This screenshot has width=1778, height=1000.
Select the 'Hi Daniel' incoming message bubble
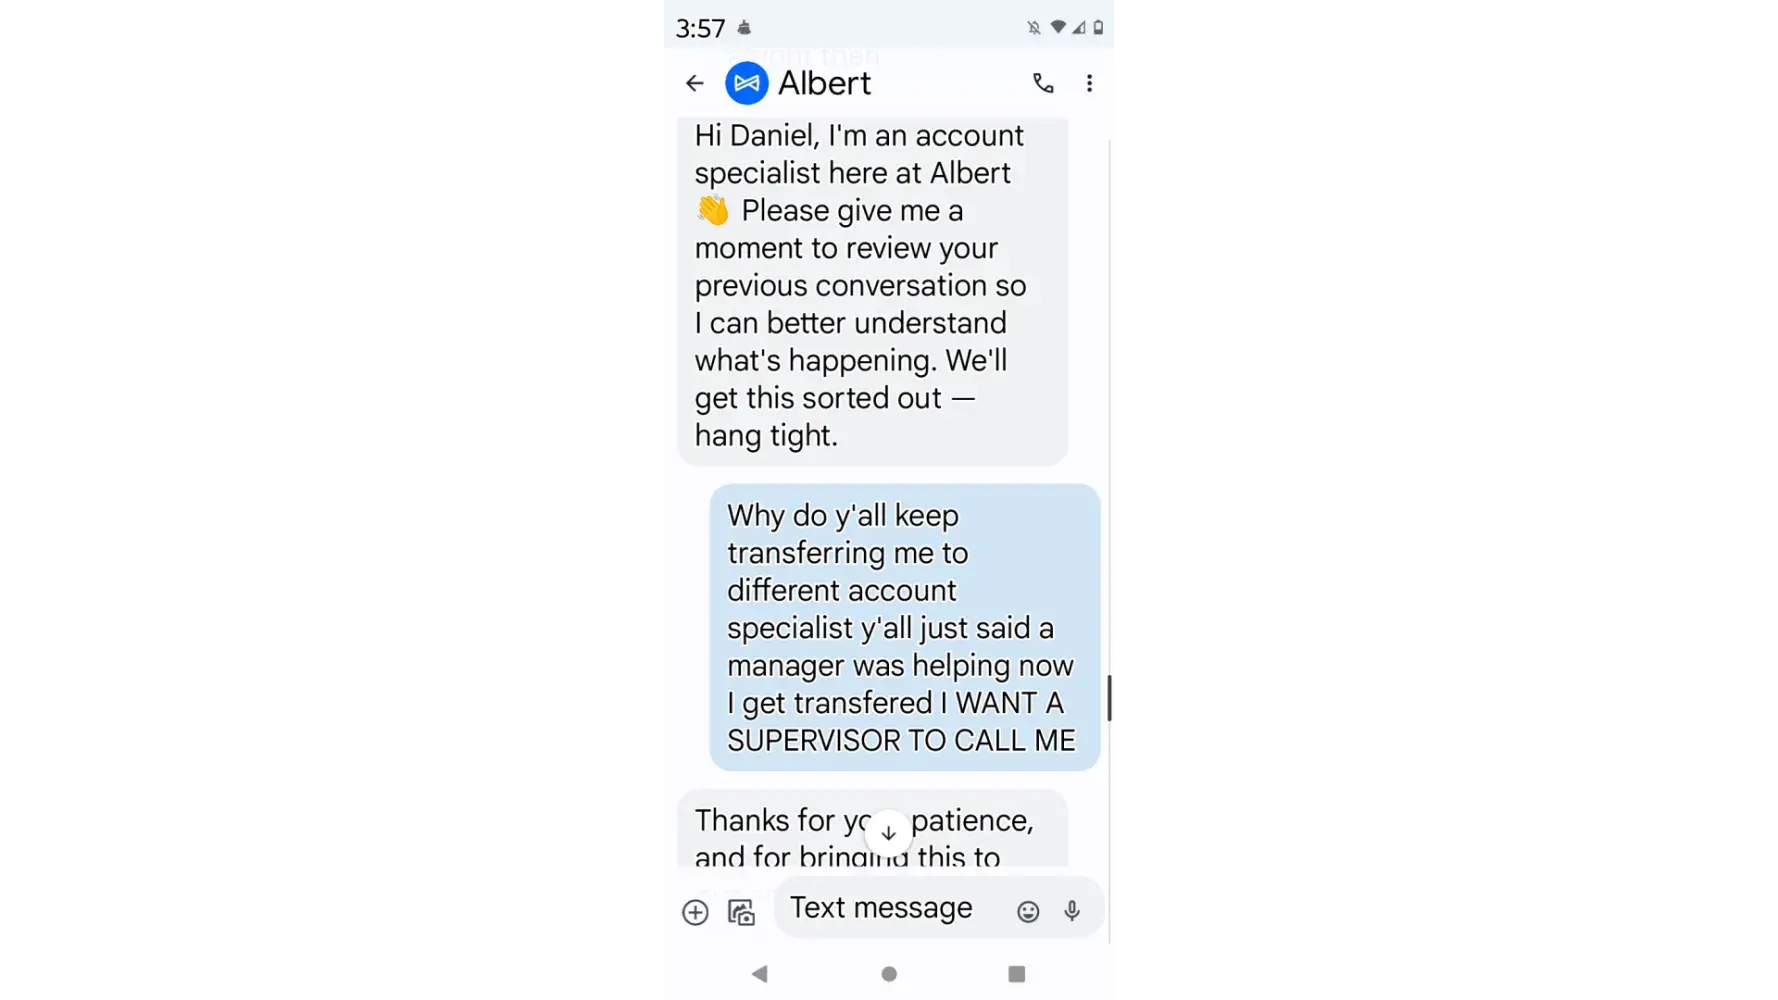(x=873, y=291)
